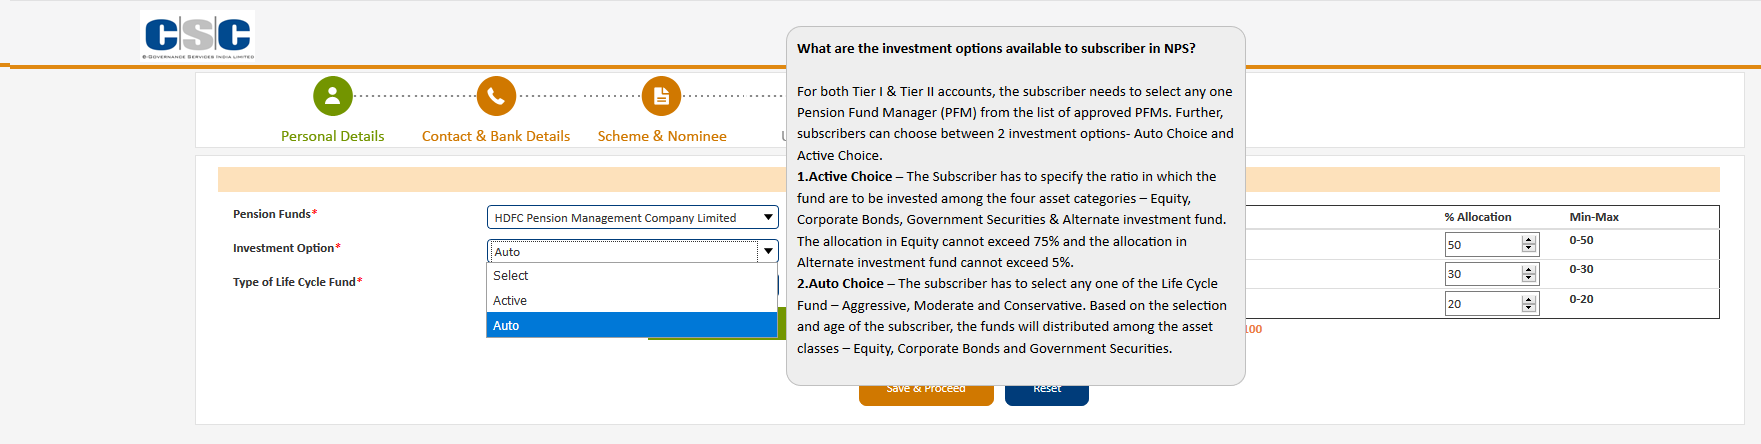The width and height of the screenshot is (1761, 444).
Task: Click the allocation field showing 20
Action: (x=1483, y=303)
